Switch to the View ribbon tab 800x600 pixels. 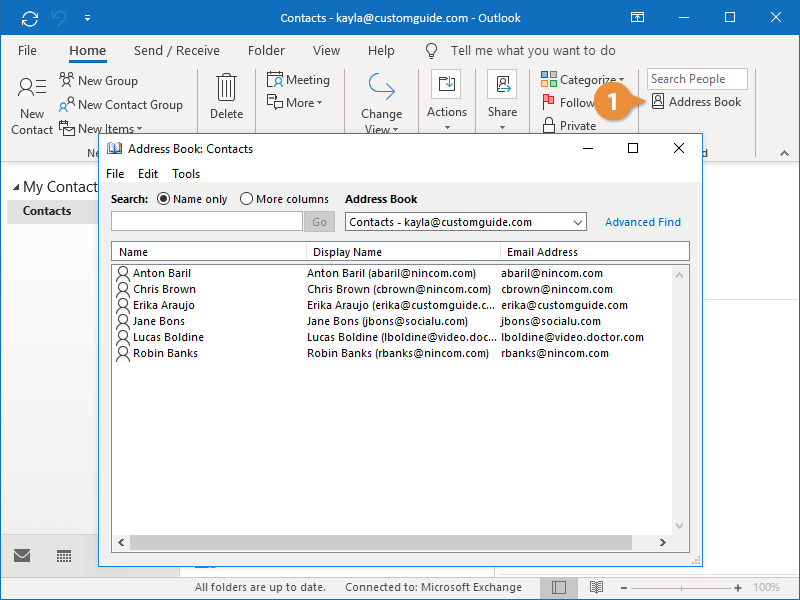tap(327, 51)
